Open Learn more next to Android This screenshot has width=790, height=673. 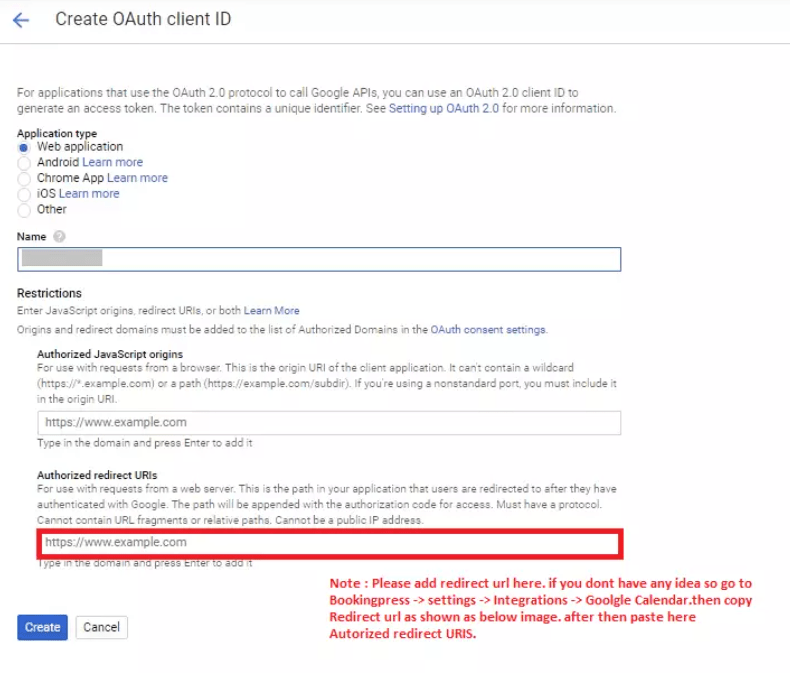[112, 162]
